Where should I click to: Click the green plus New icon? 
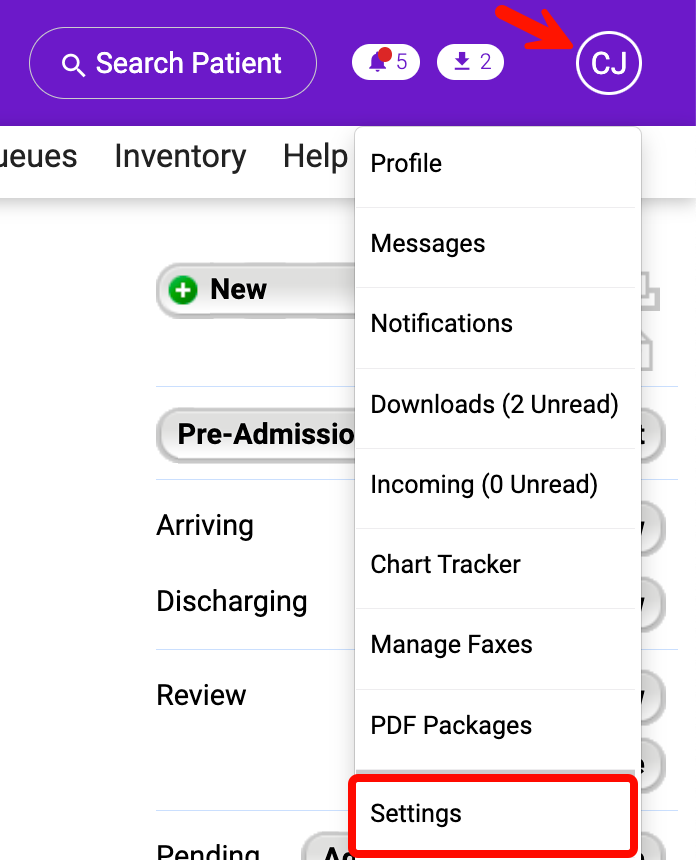184,290
